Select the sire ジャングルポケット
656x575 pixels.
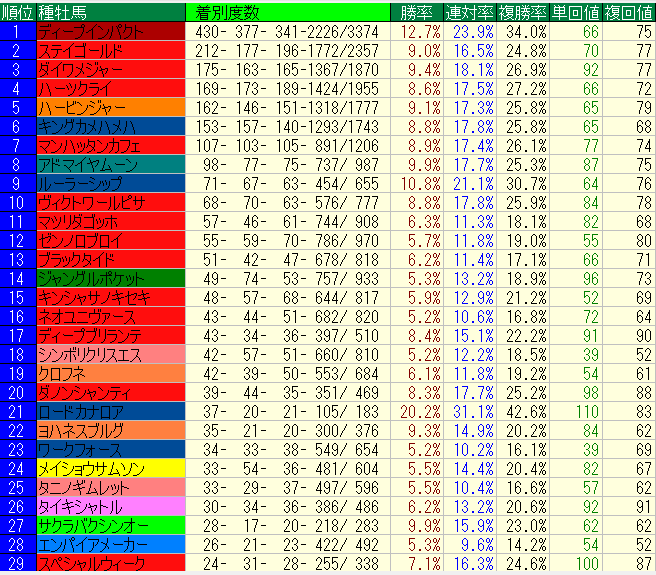click(111, 279)
